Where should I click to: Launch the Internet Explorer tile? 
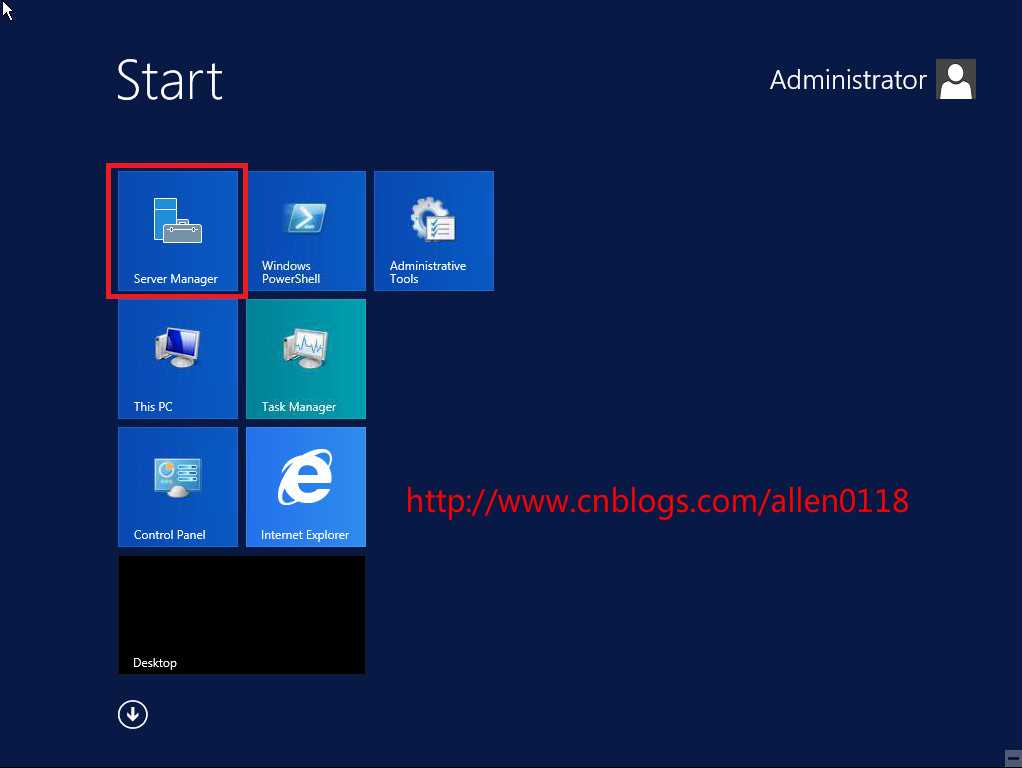pyautogui.click(x=306, y=487)
